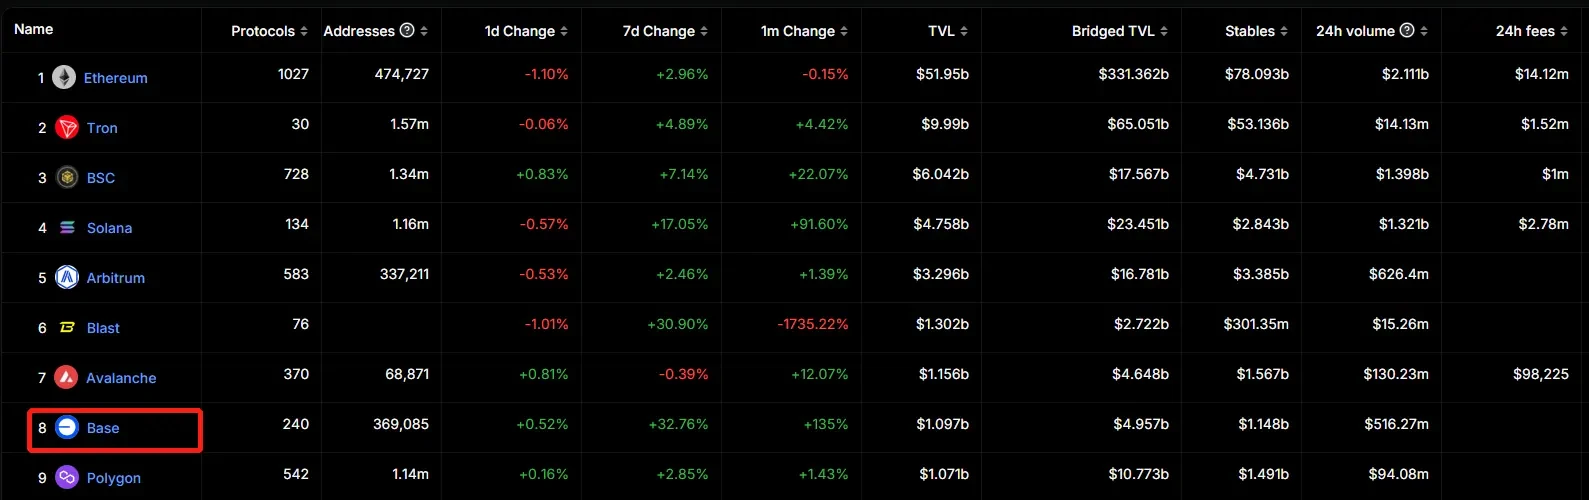Open the Solana chain link
Image resolution: width=1589 pixels, height=500 pixels.
click(109, 228)
